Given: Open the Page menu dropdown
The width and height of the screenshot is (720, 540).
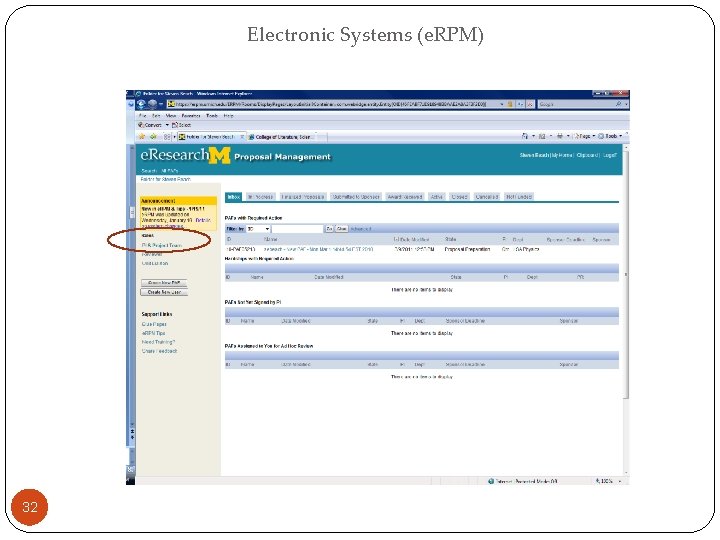Looking at the screenshot, I should tap(585, 136).
